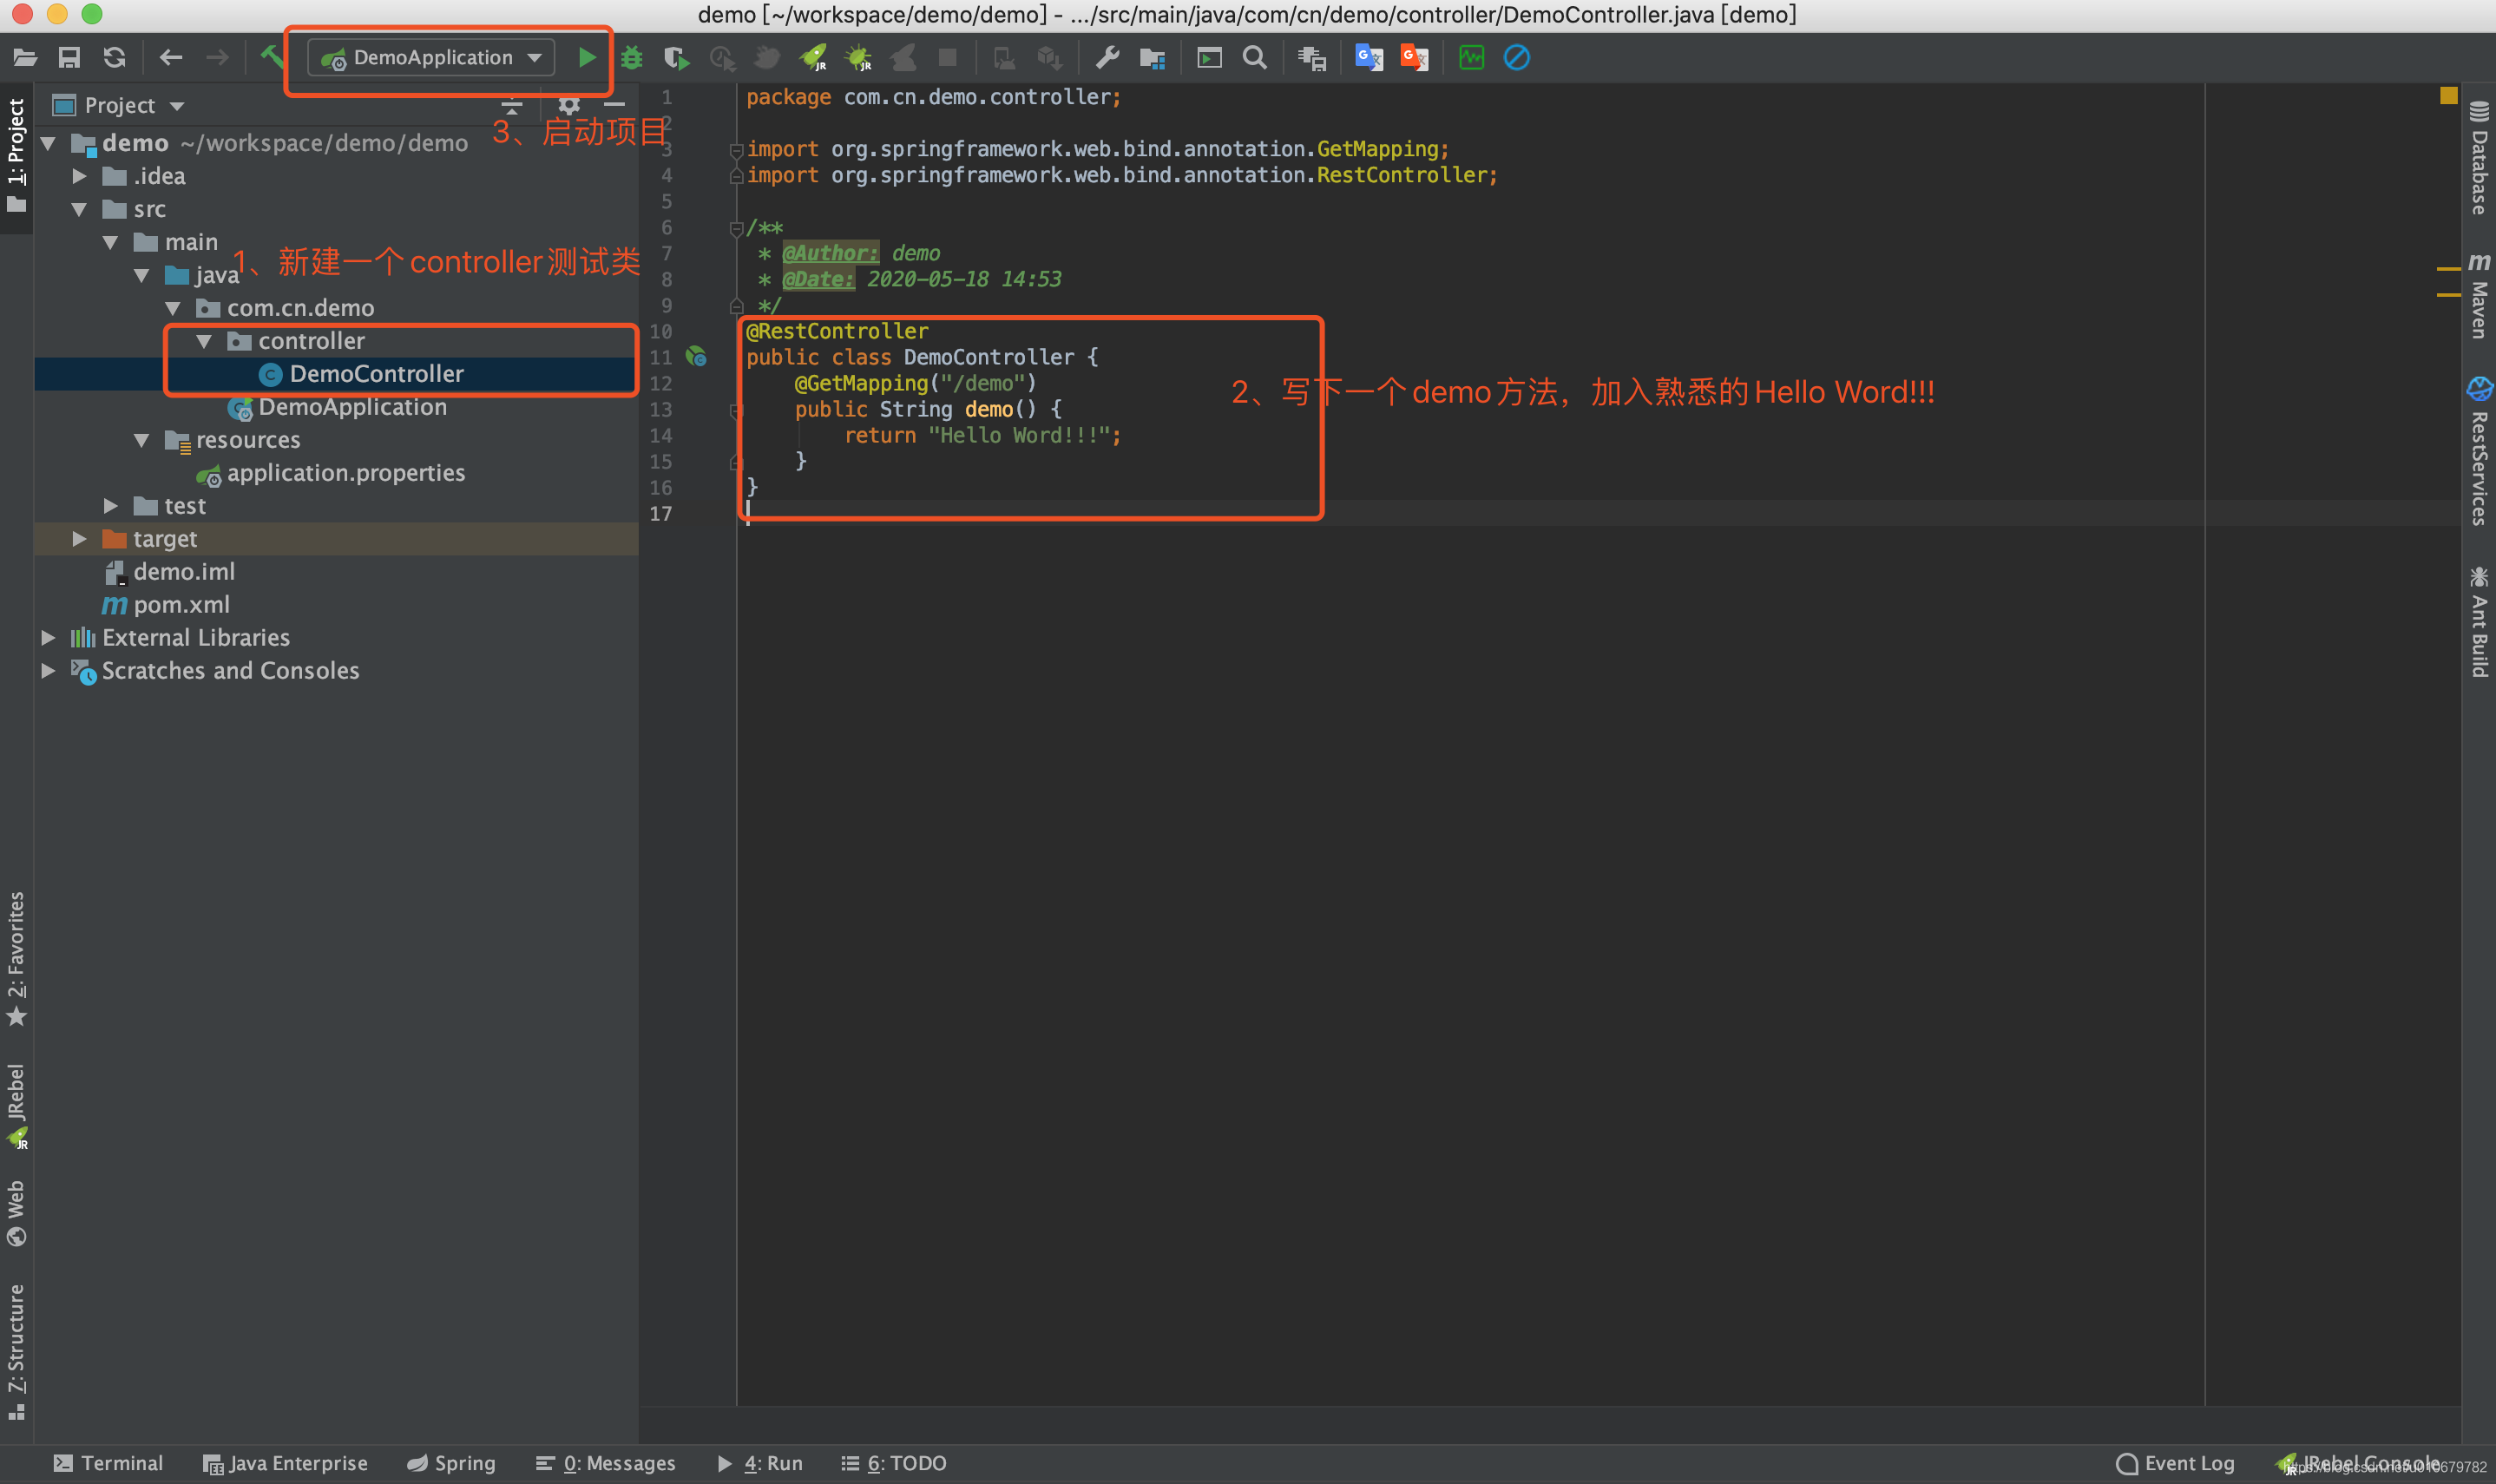Open Project panel settings gear

568,105
